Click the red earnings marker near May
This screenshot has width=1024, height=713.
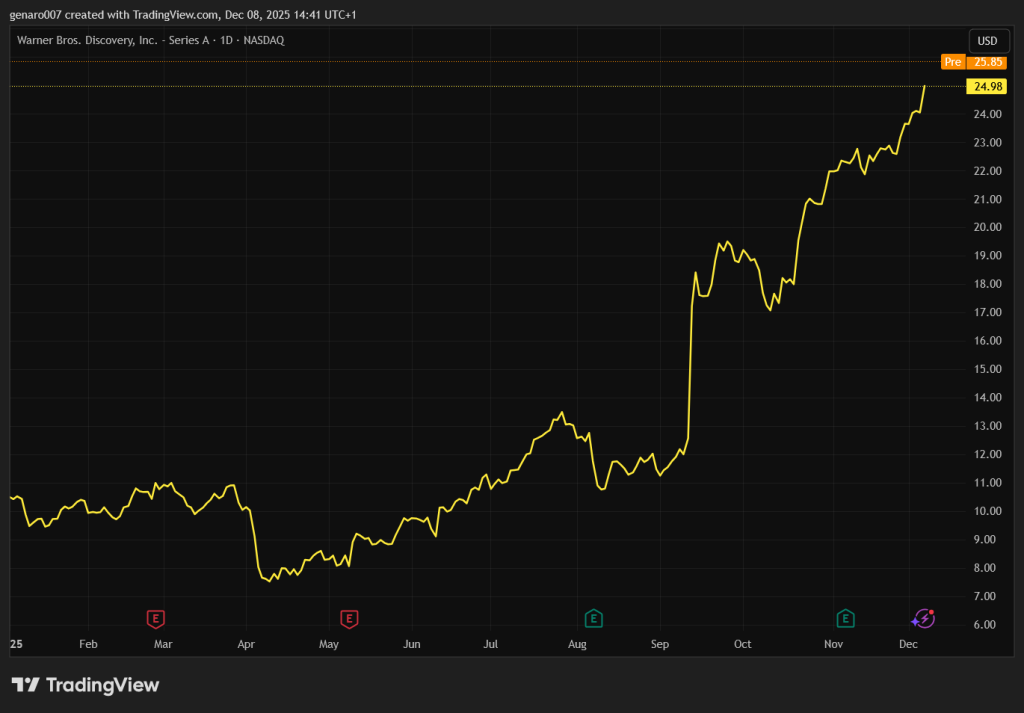click(x=349, y=619)
